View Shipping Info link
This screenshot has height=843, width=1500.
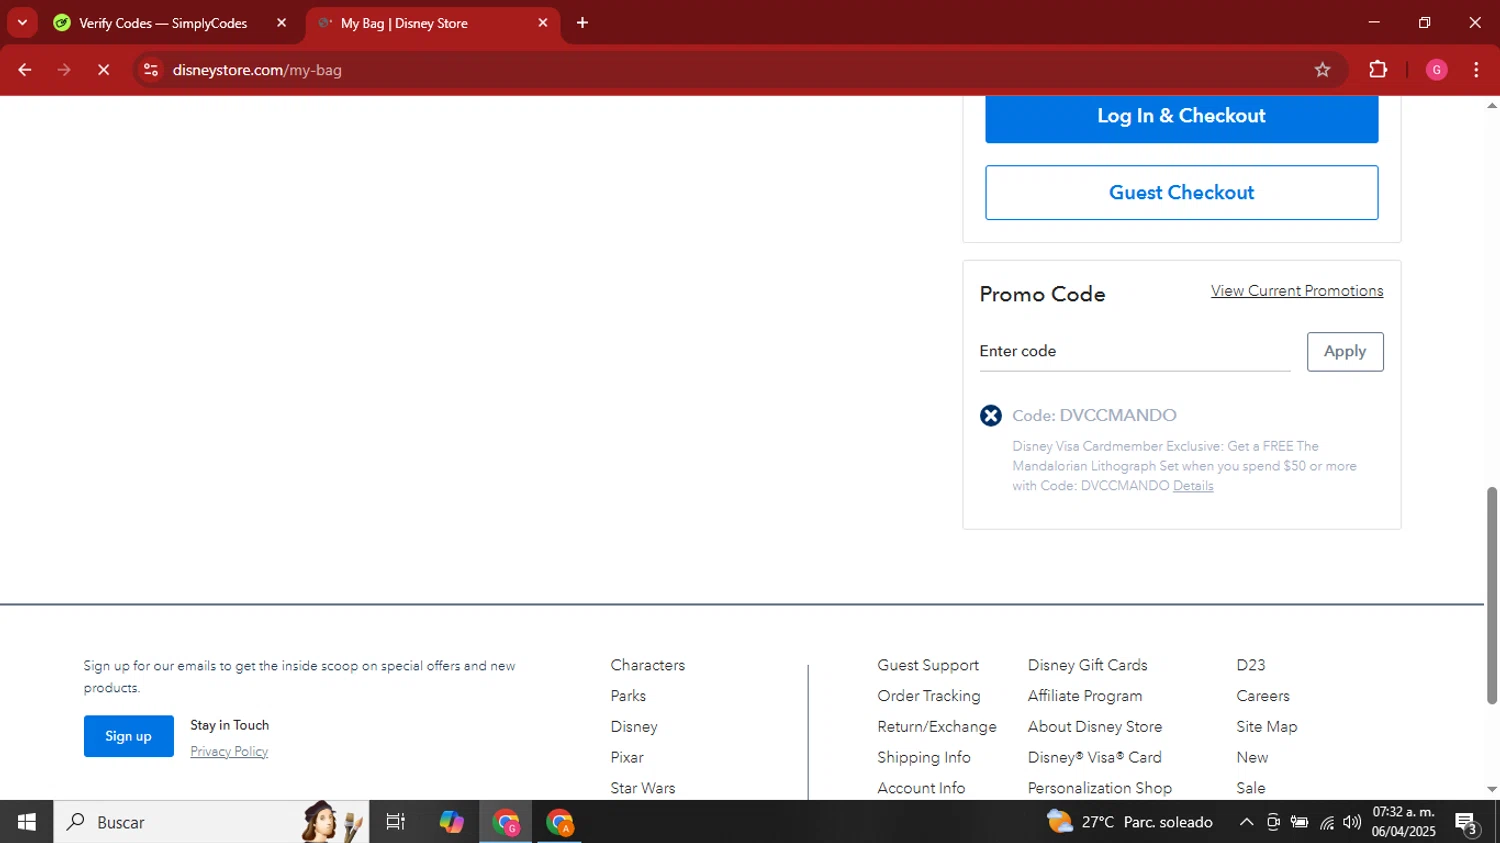(924, 758)
